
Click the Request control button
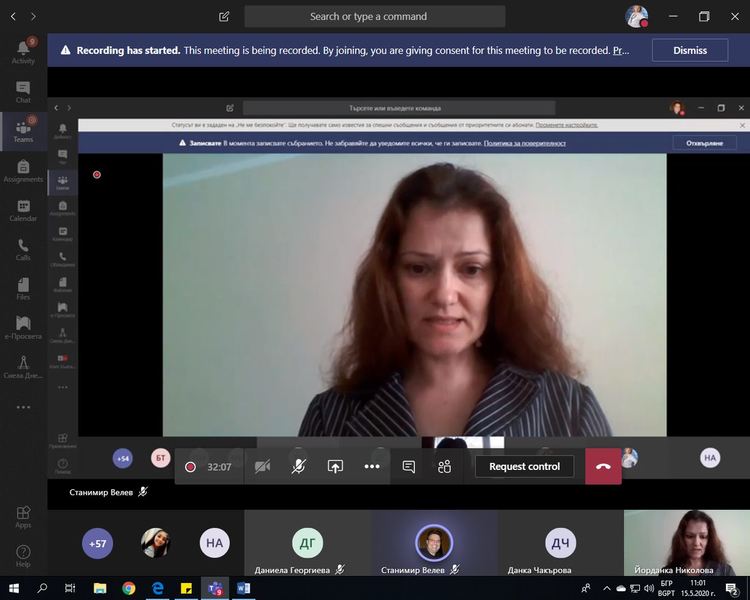pos(524,466)
